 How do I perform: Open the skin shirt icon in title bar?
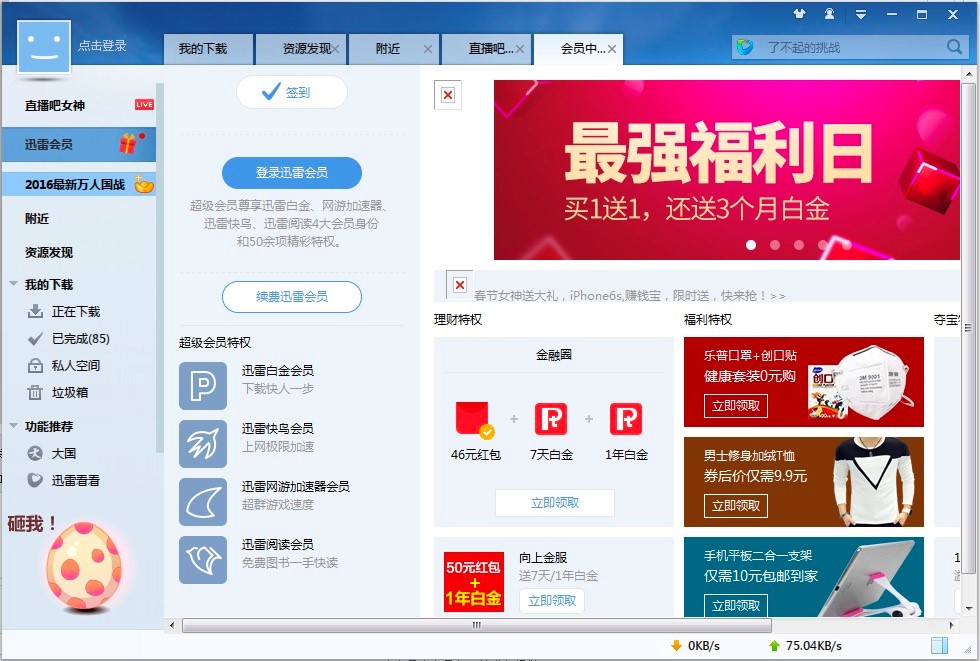pyautogui.click(x=799, y=14)
